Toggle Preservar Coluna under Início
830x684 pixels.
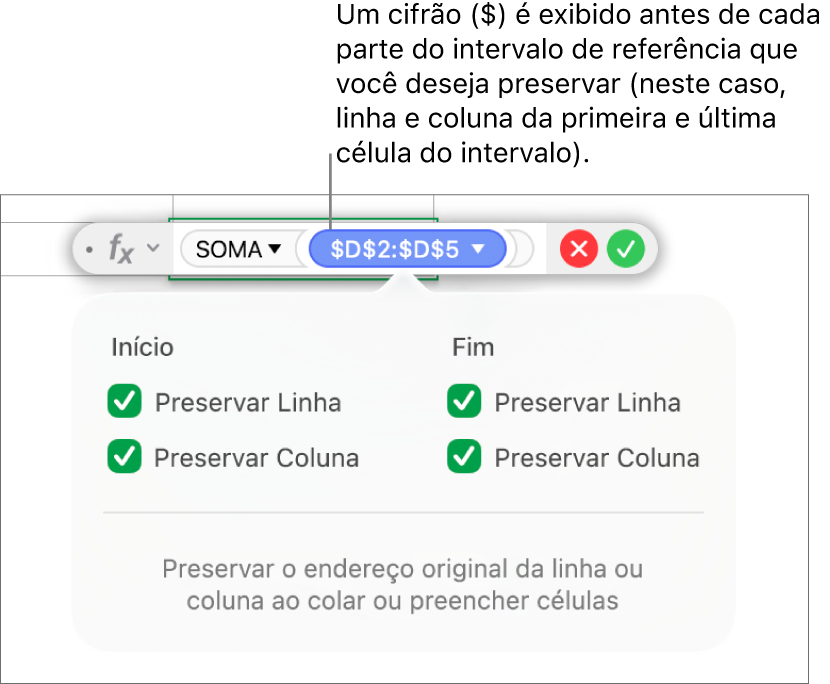(x=124, y=457)
